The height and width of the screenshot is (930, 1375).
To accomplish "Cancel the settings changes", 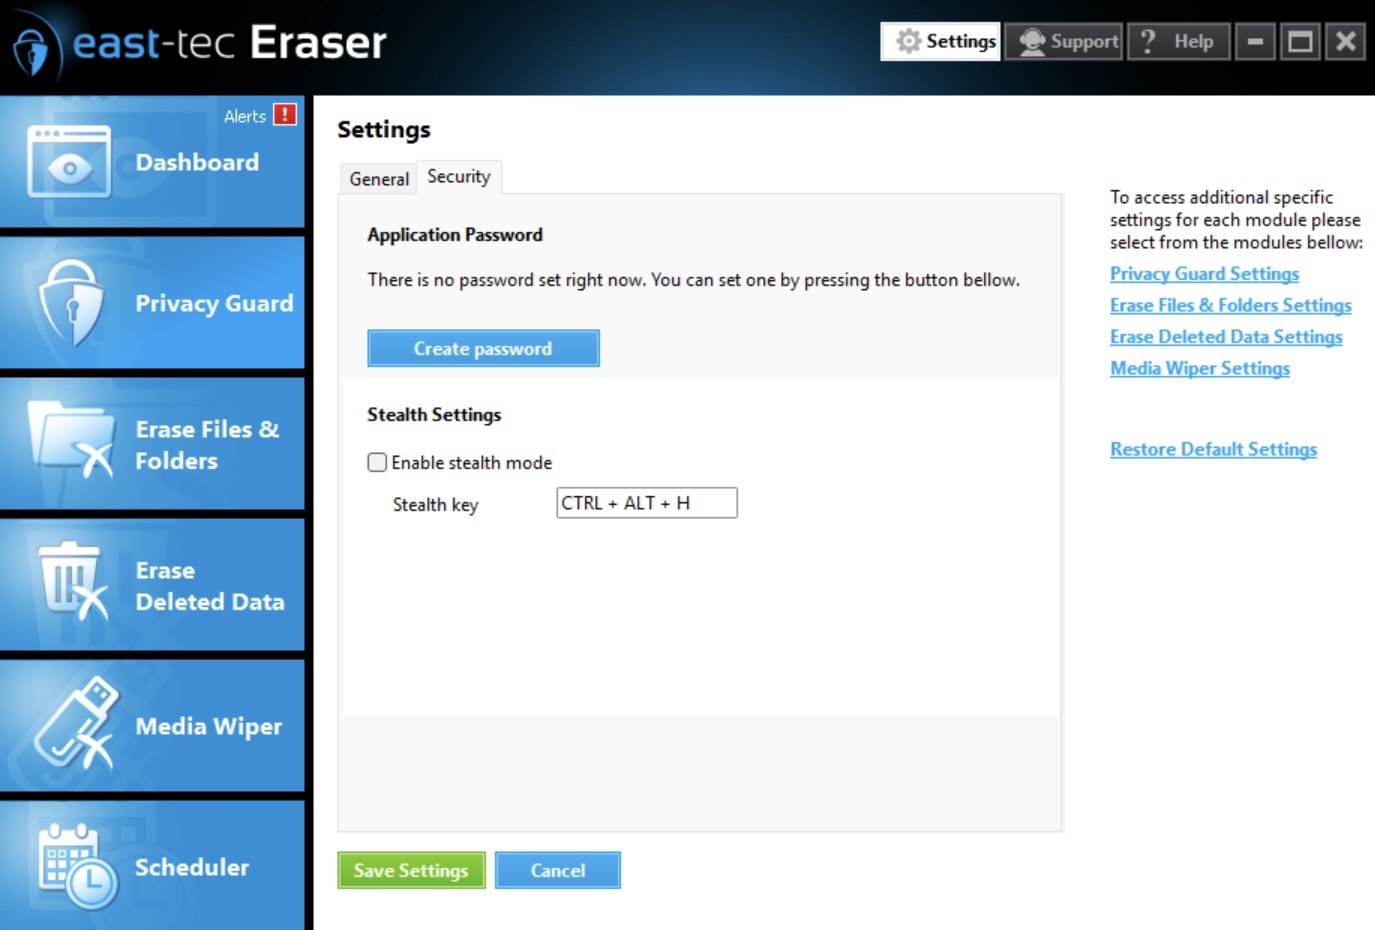I will tap(558, 870).
